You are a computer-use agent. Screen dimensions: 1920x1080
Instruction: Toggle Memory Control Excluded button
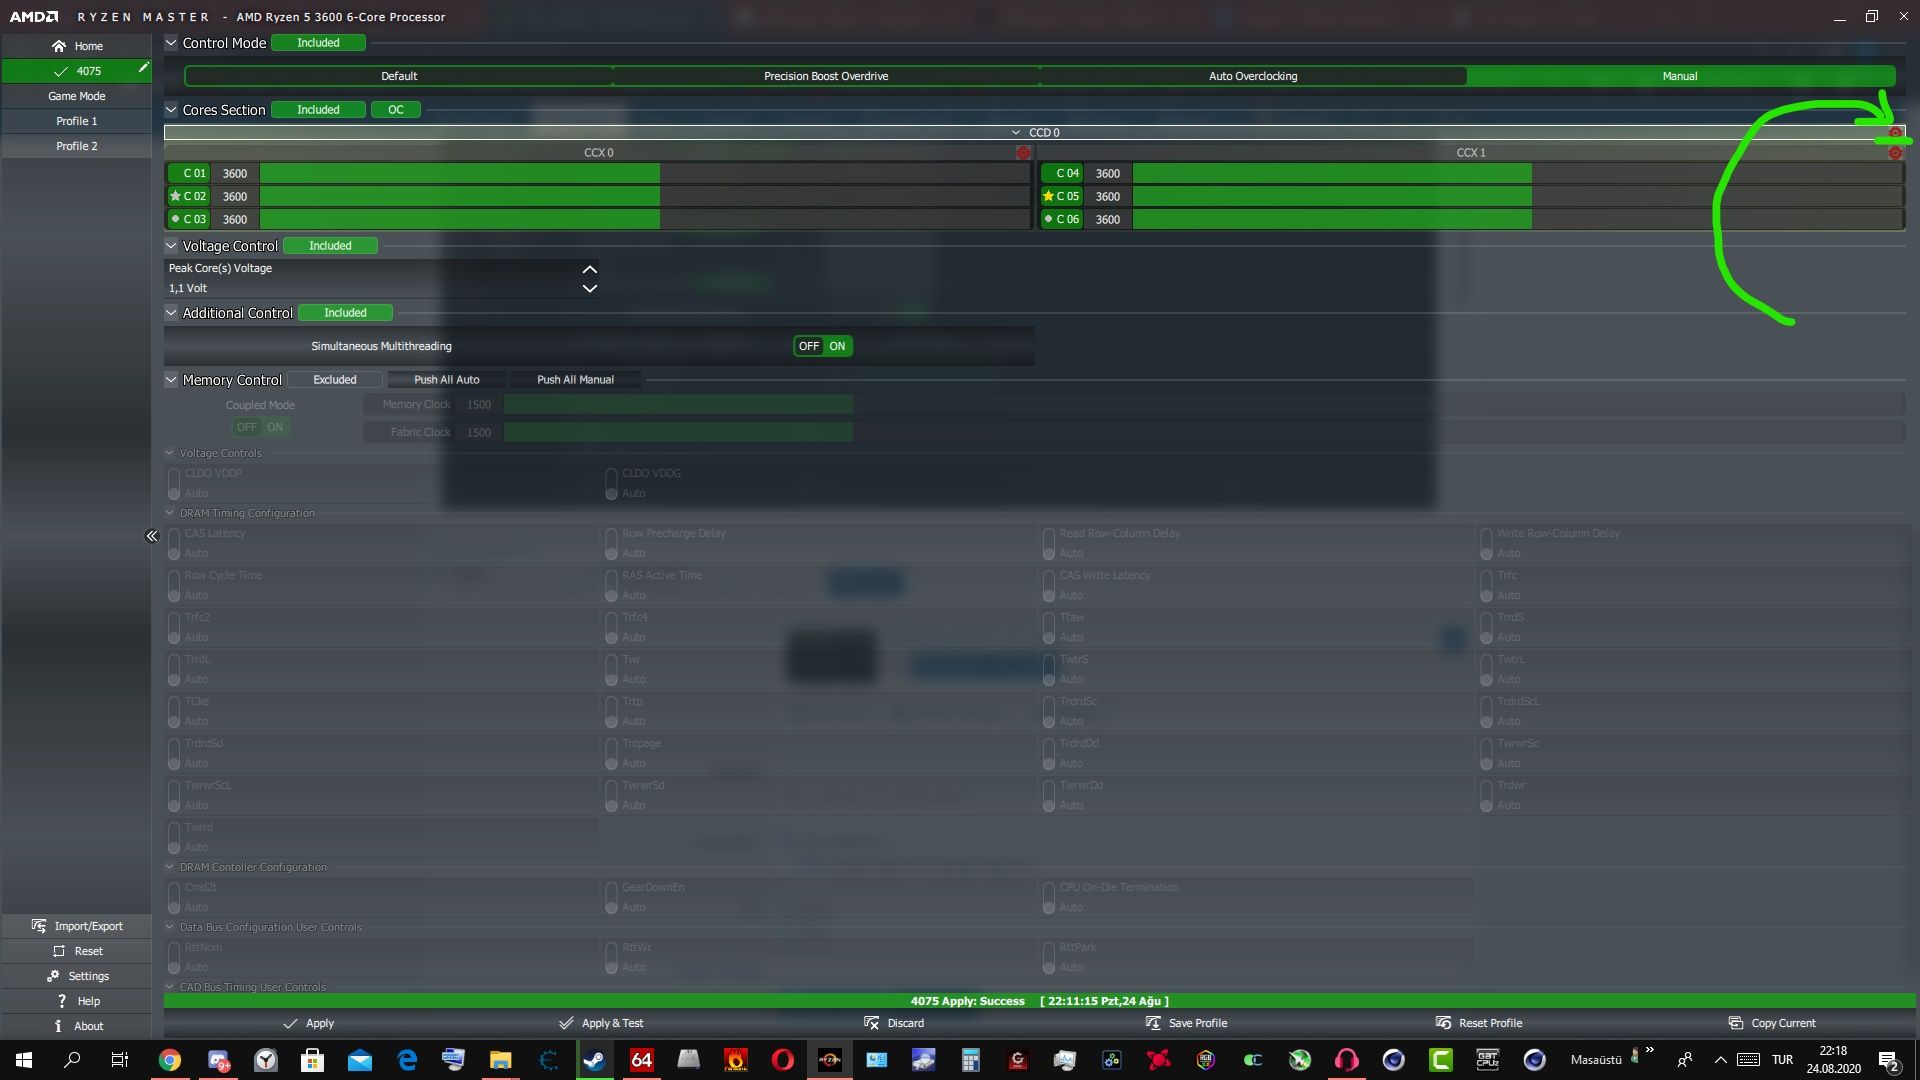pos(334,380)
